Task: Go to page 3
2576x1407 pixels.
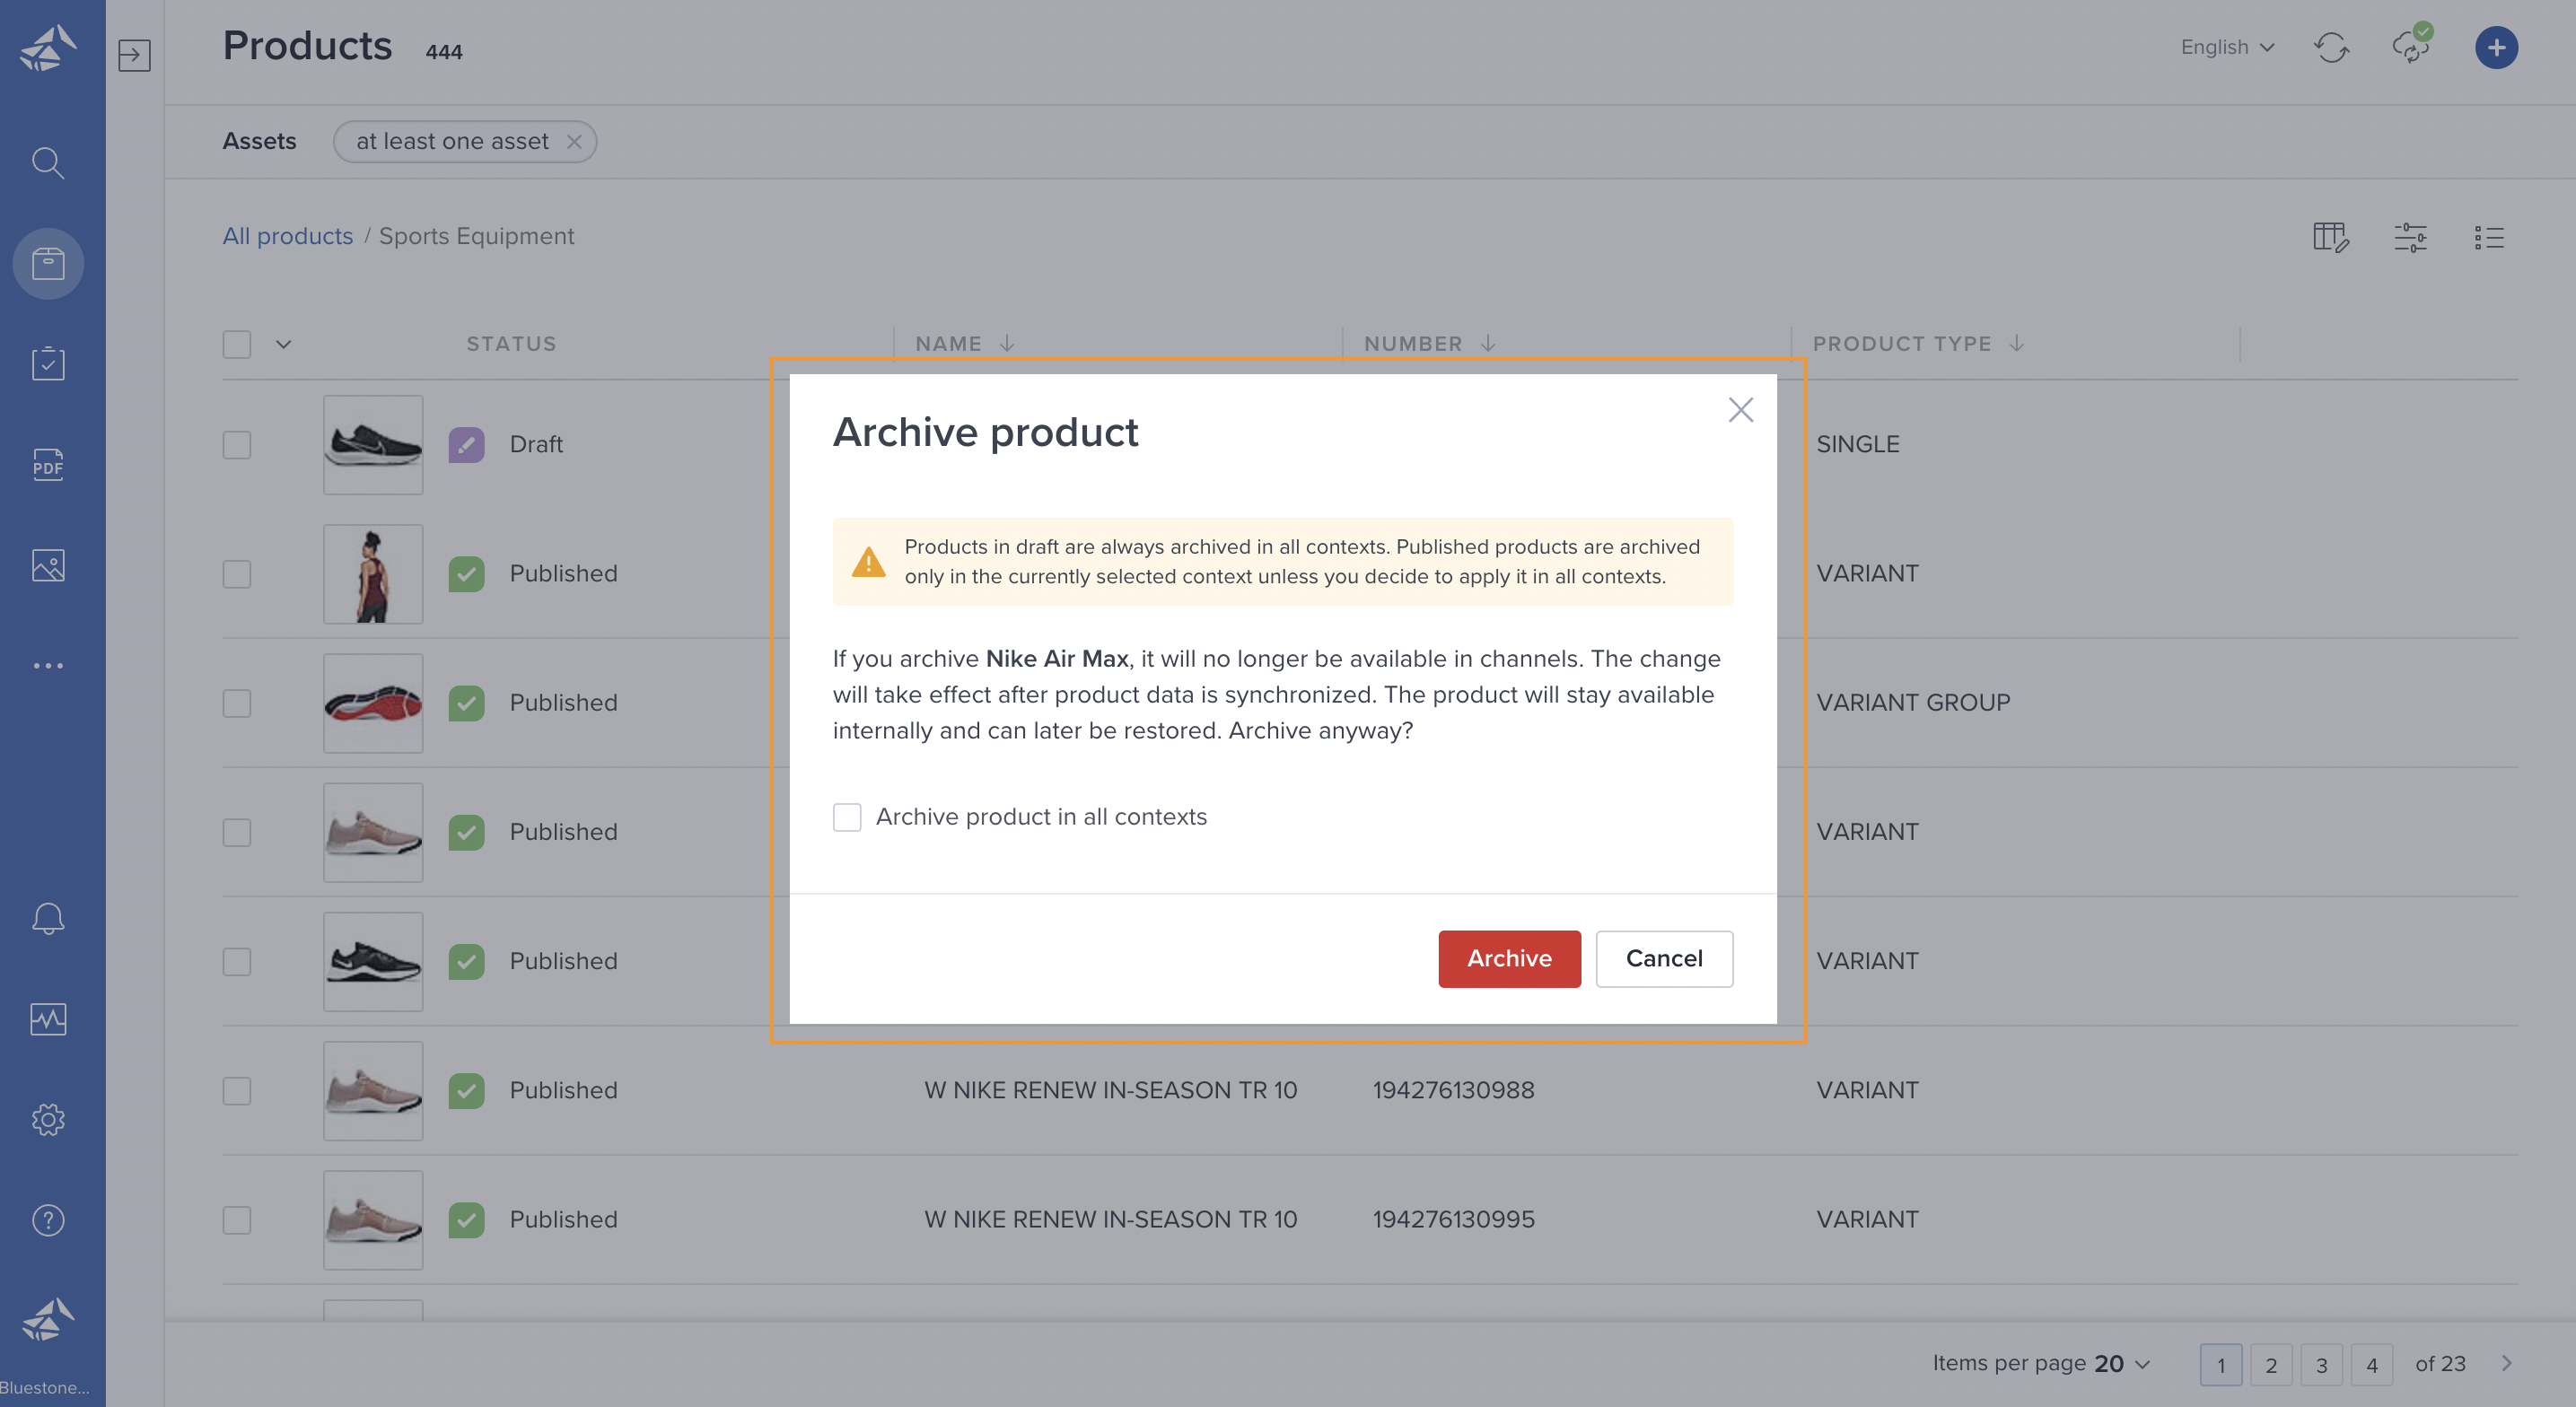Action: [x=2321, y=1364]
